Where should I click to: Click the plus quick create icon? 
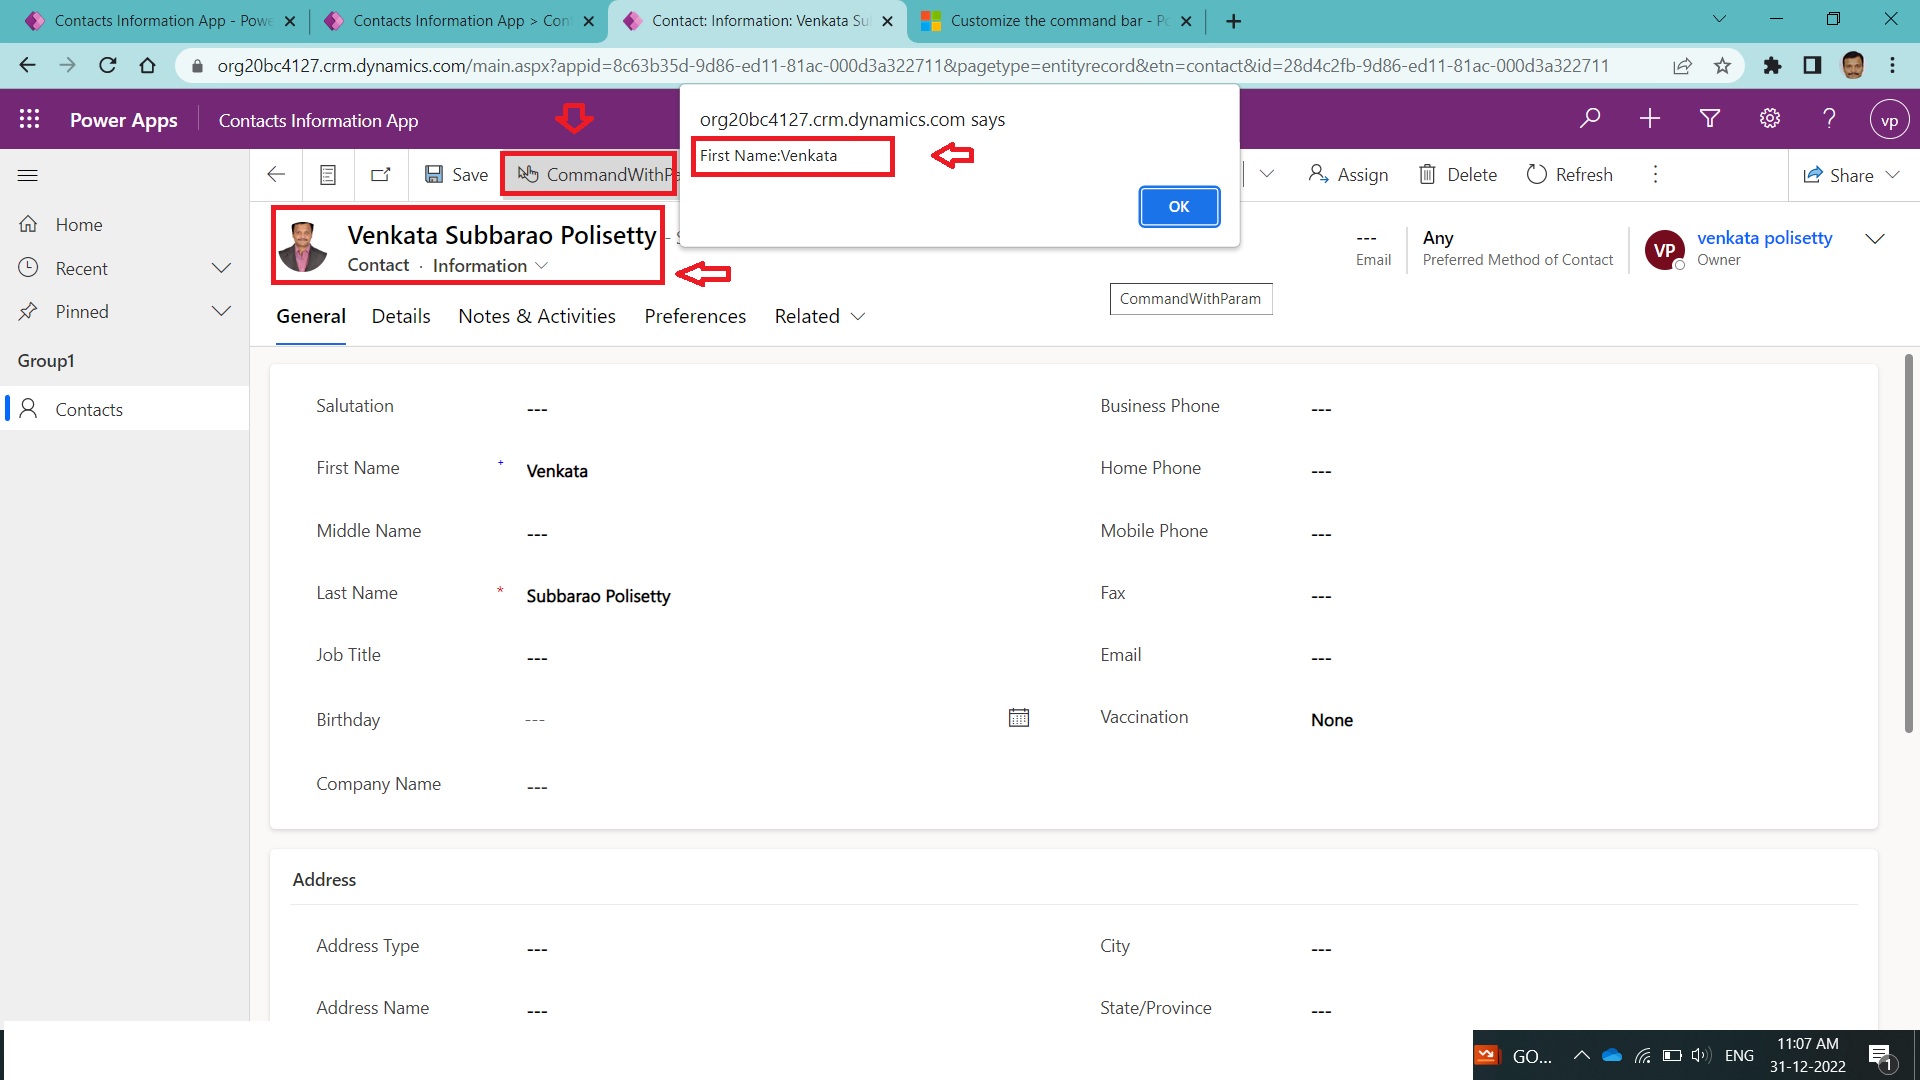[x=1650, y=119]
